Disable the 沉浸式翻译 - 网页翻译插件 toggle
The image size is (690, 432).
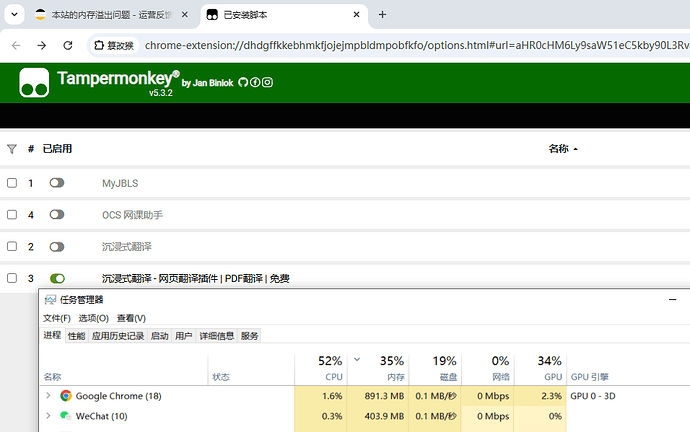coord(57,278)
